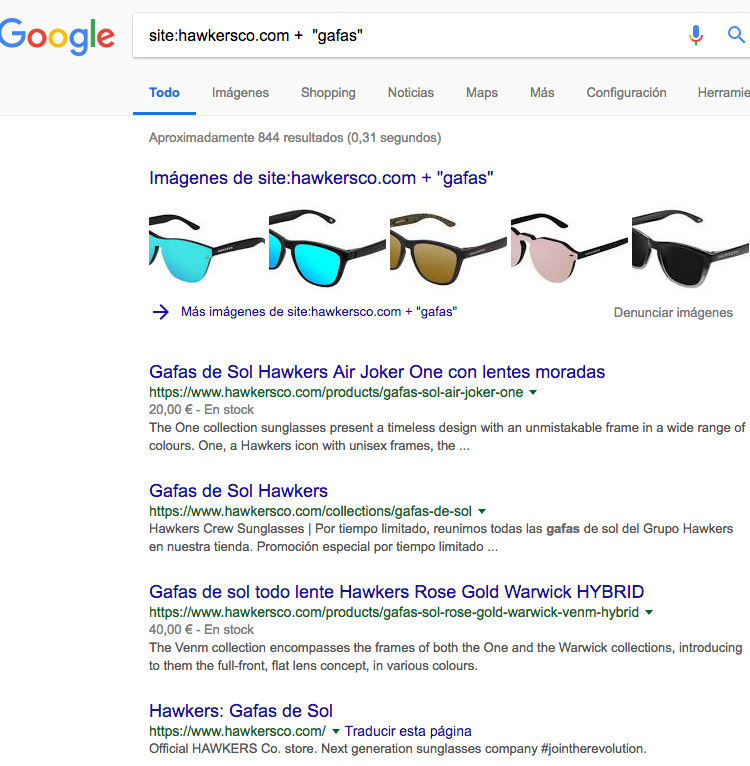This screenshot has height=766, width=750.
Task: Open the dark black-lens sunglasses thumbnail
Action: coord(690,248)
